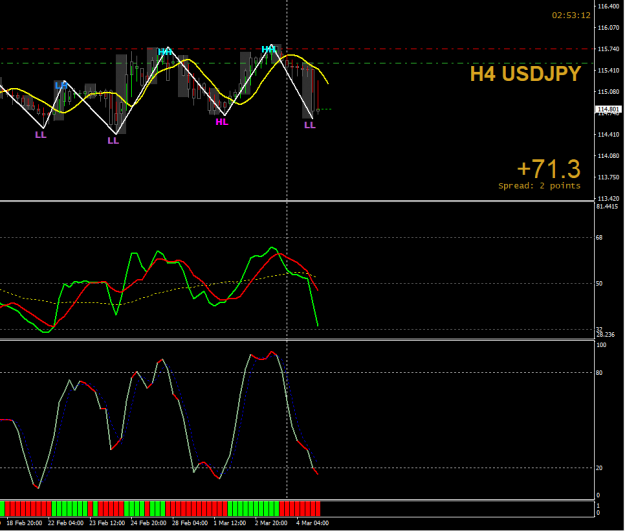
Task: Click the 68 level on the RSI scale
Action: point(599,238)
